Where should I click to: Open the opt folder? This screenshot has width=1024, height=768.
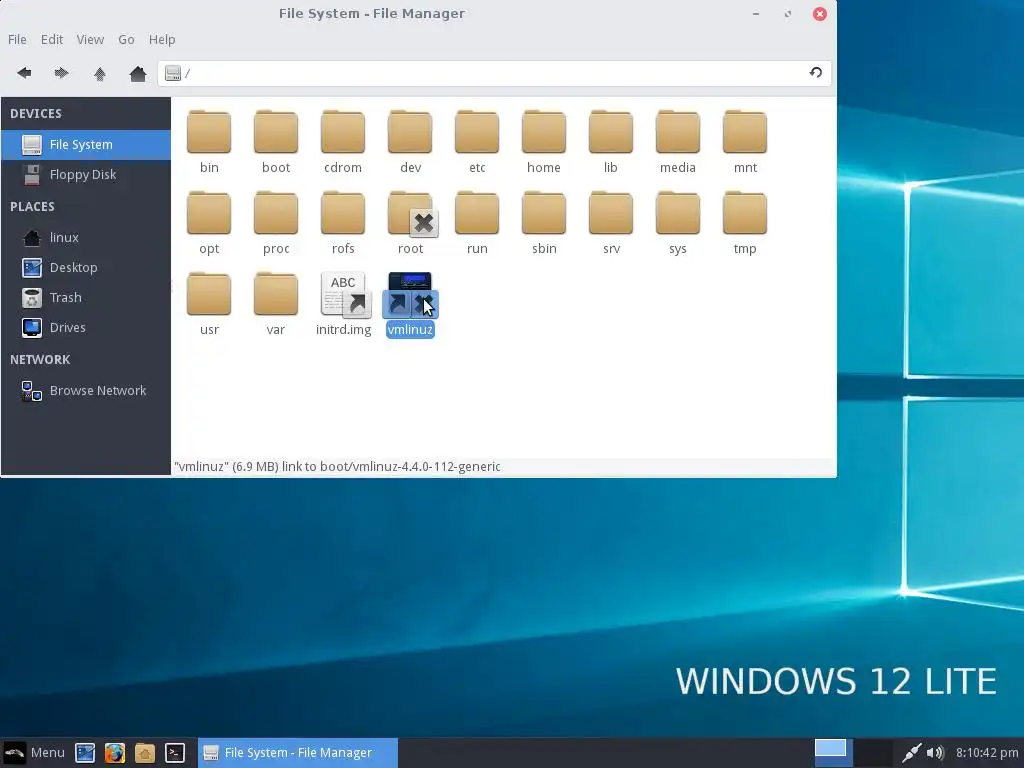tap(209, 223)
